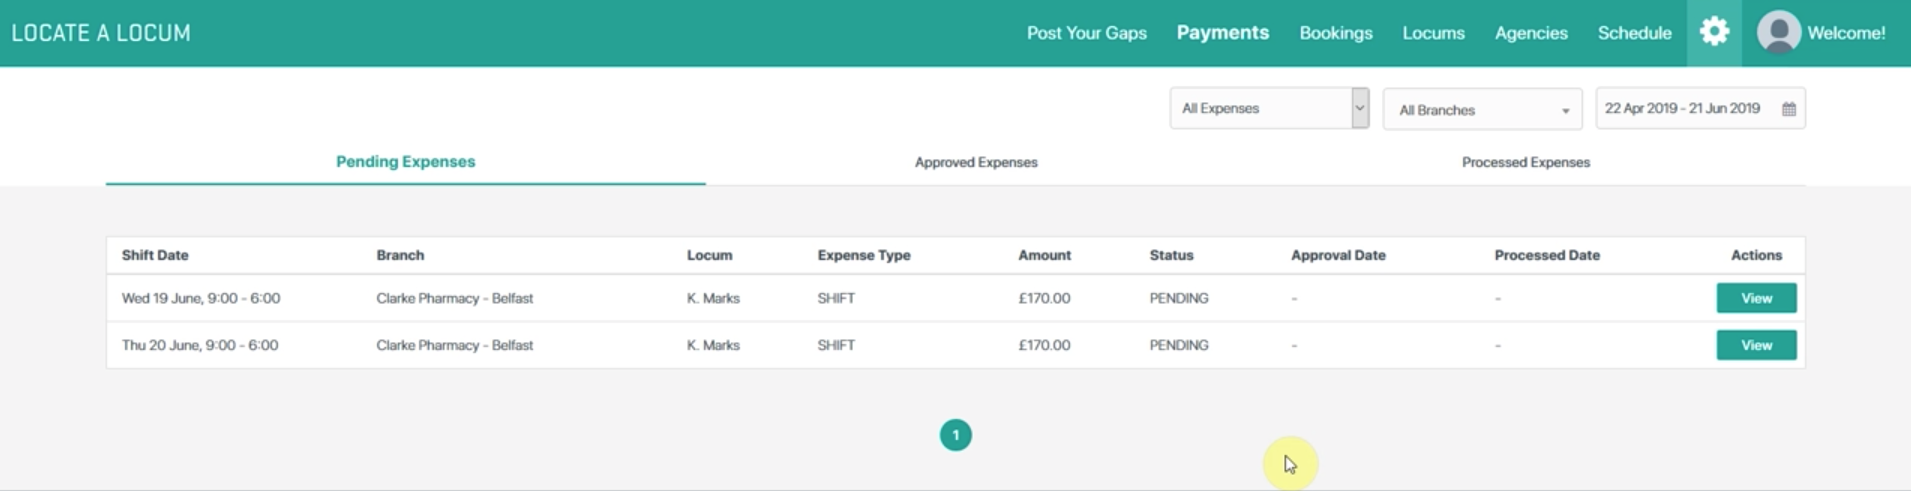The height and width of the screenshot is (491, 1911).
Task: Open the All Branches dropdown
Action: 1482,110
